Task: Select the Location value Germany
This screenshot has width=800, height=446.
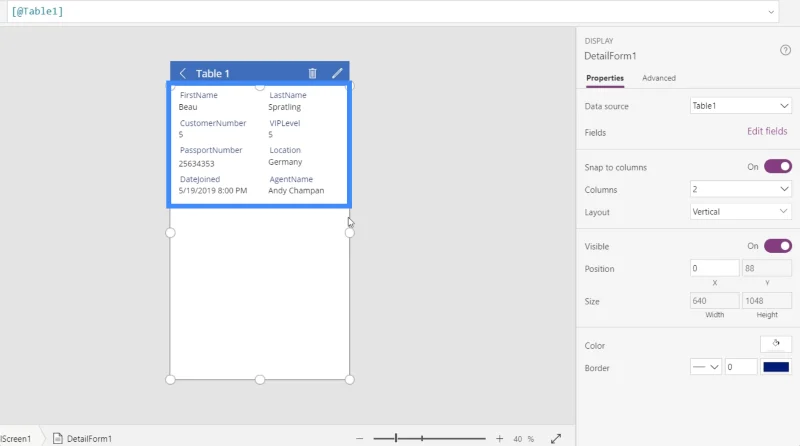Action: (285, 162)
